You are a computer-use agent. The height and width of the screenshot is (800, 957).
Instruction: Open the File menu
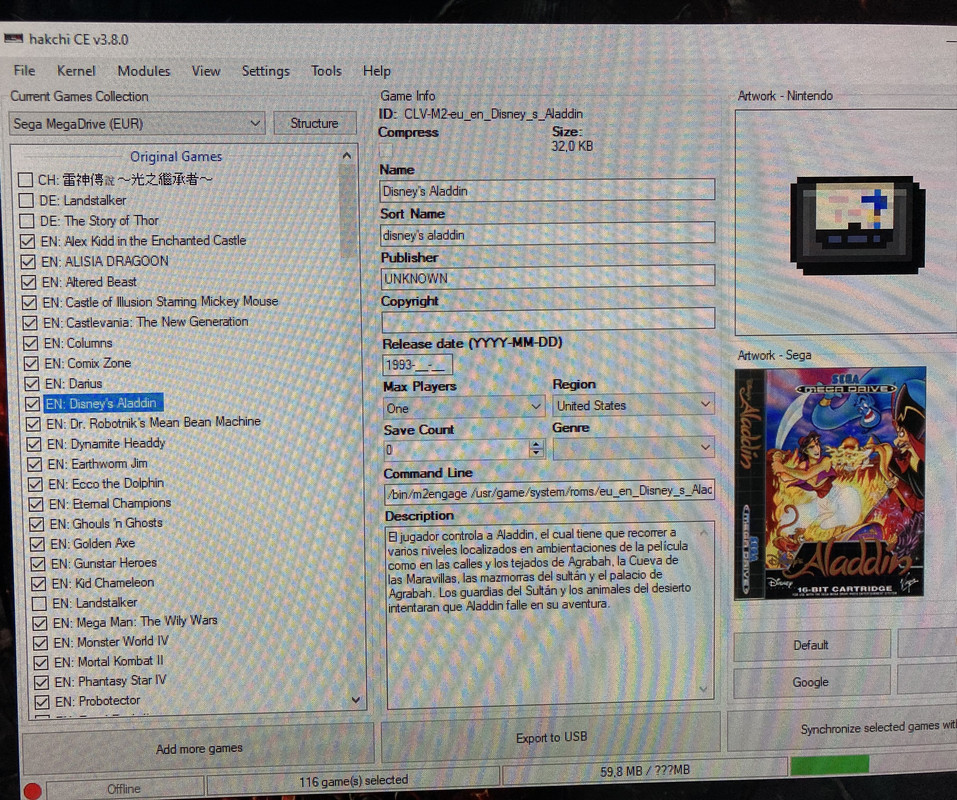pos(24,70)
